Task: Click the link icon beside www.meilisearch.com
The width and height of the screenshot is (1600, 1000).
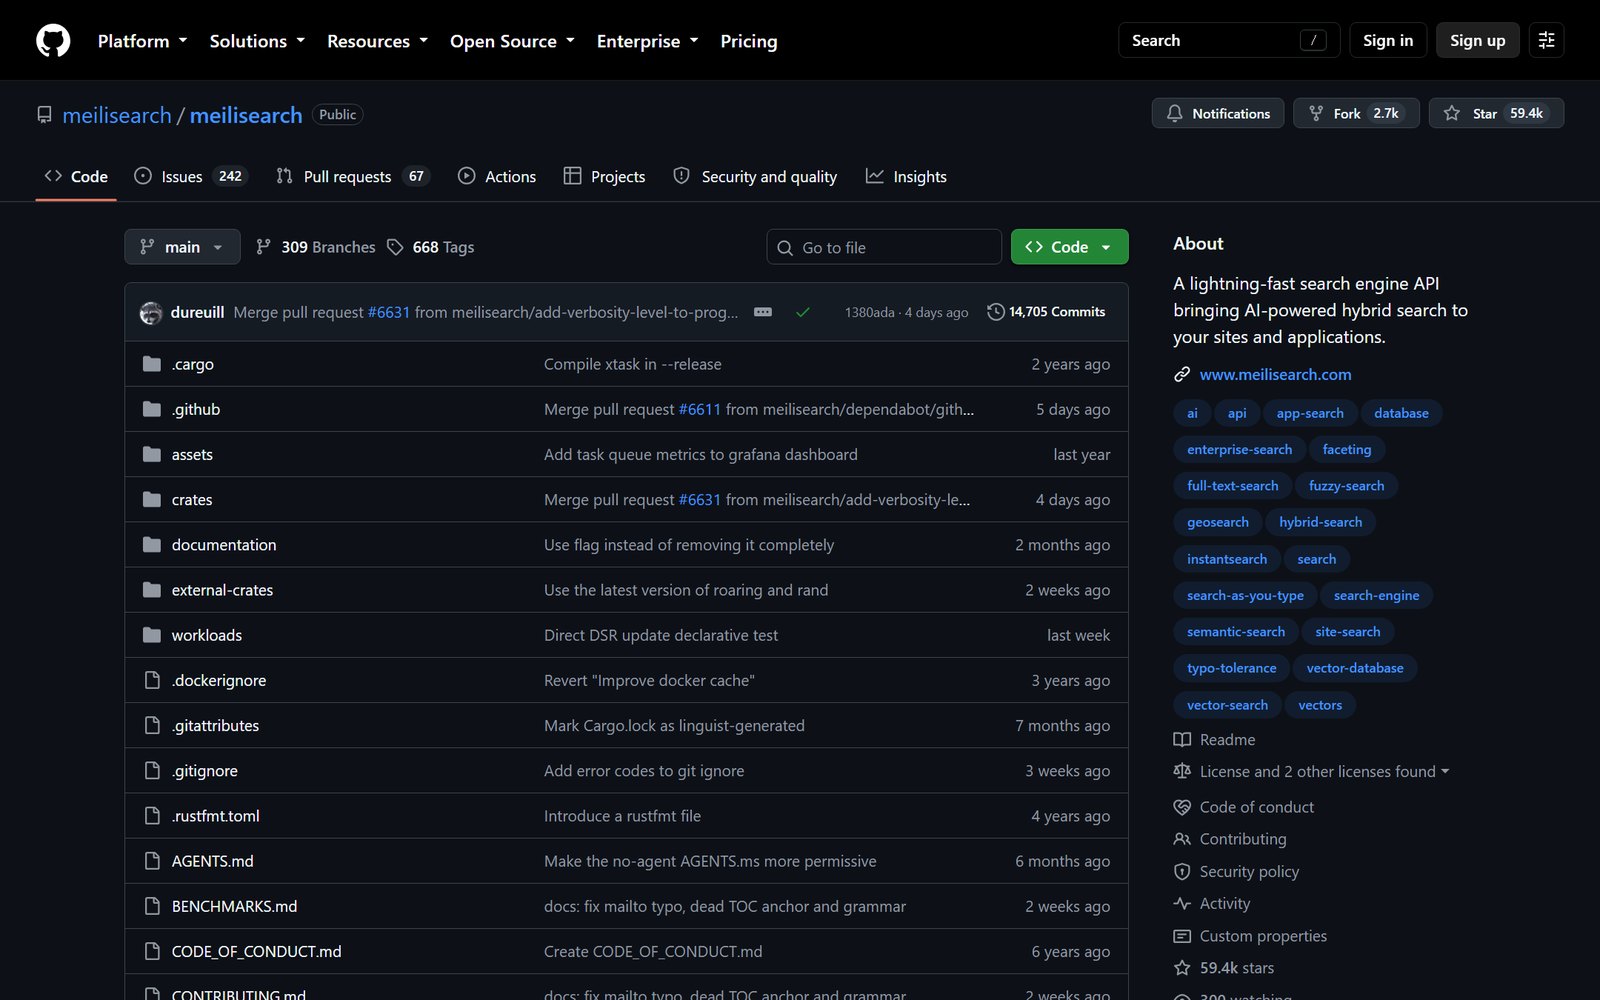Action: 1182,374
